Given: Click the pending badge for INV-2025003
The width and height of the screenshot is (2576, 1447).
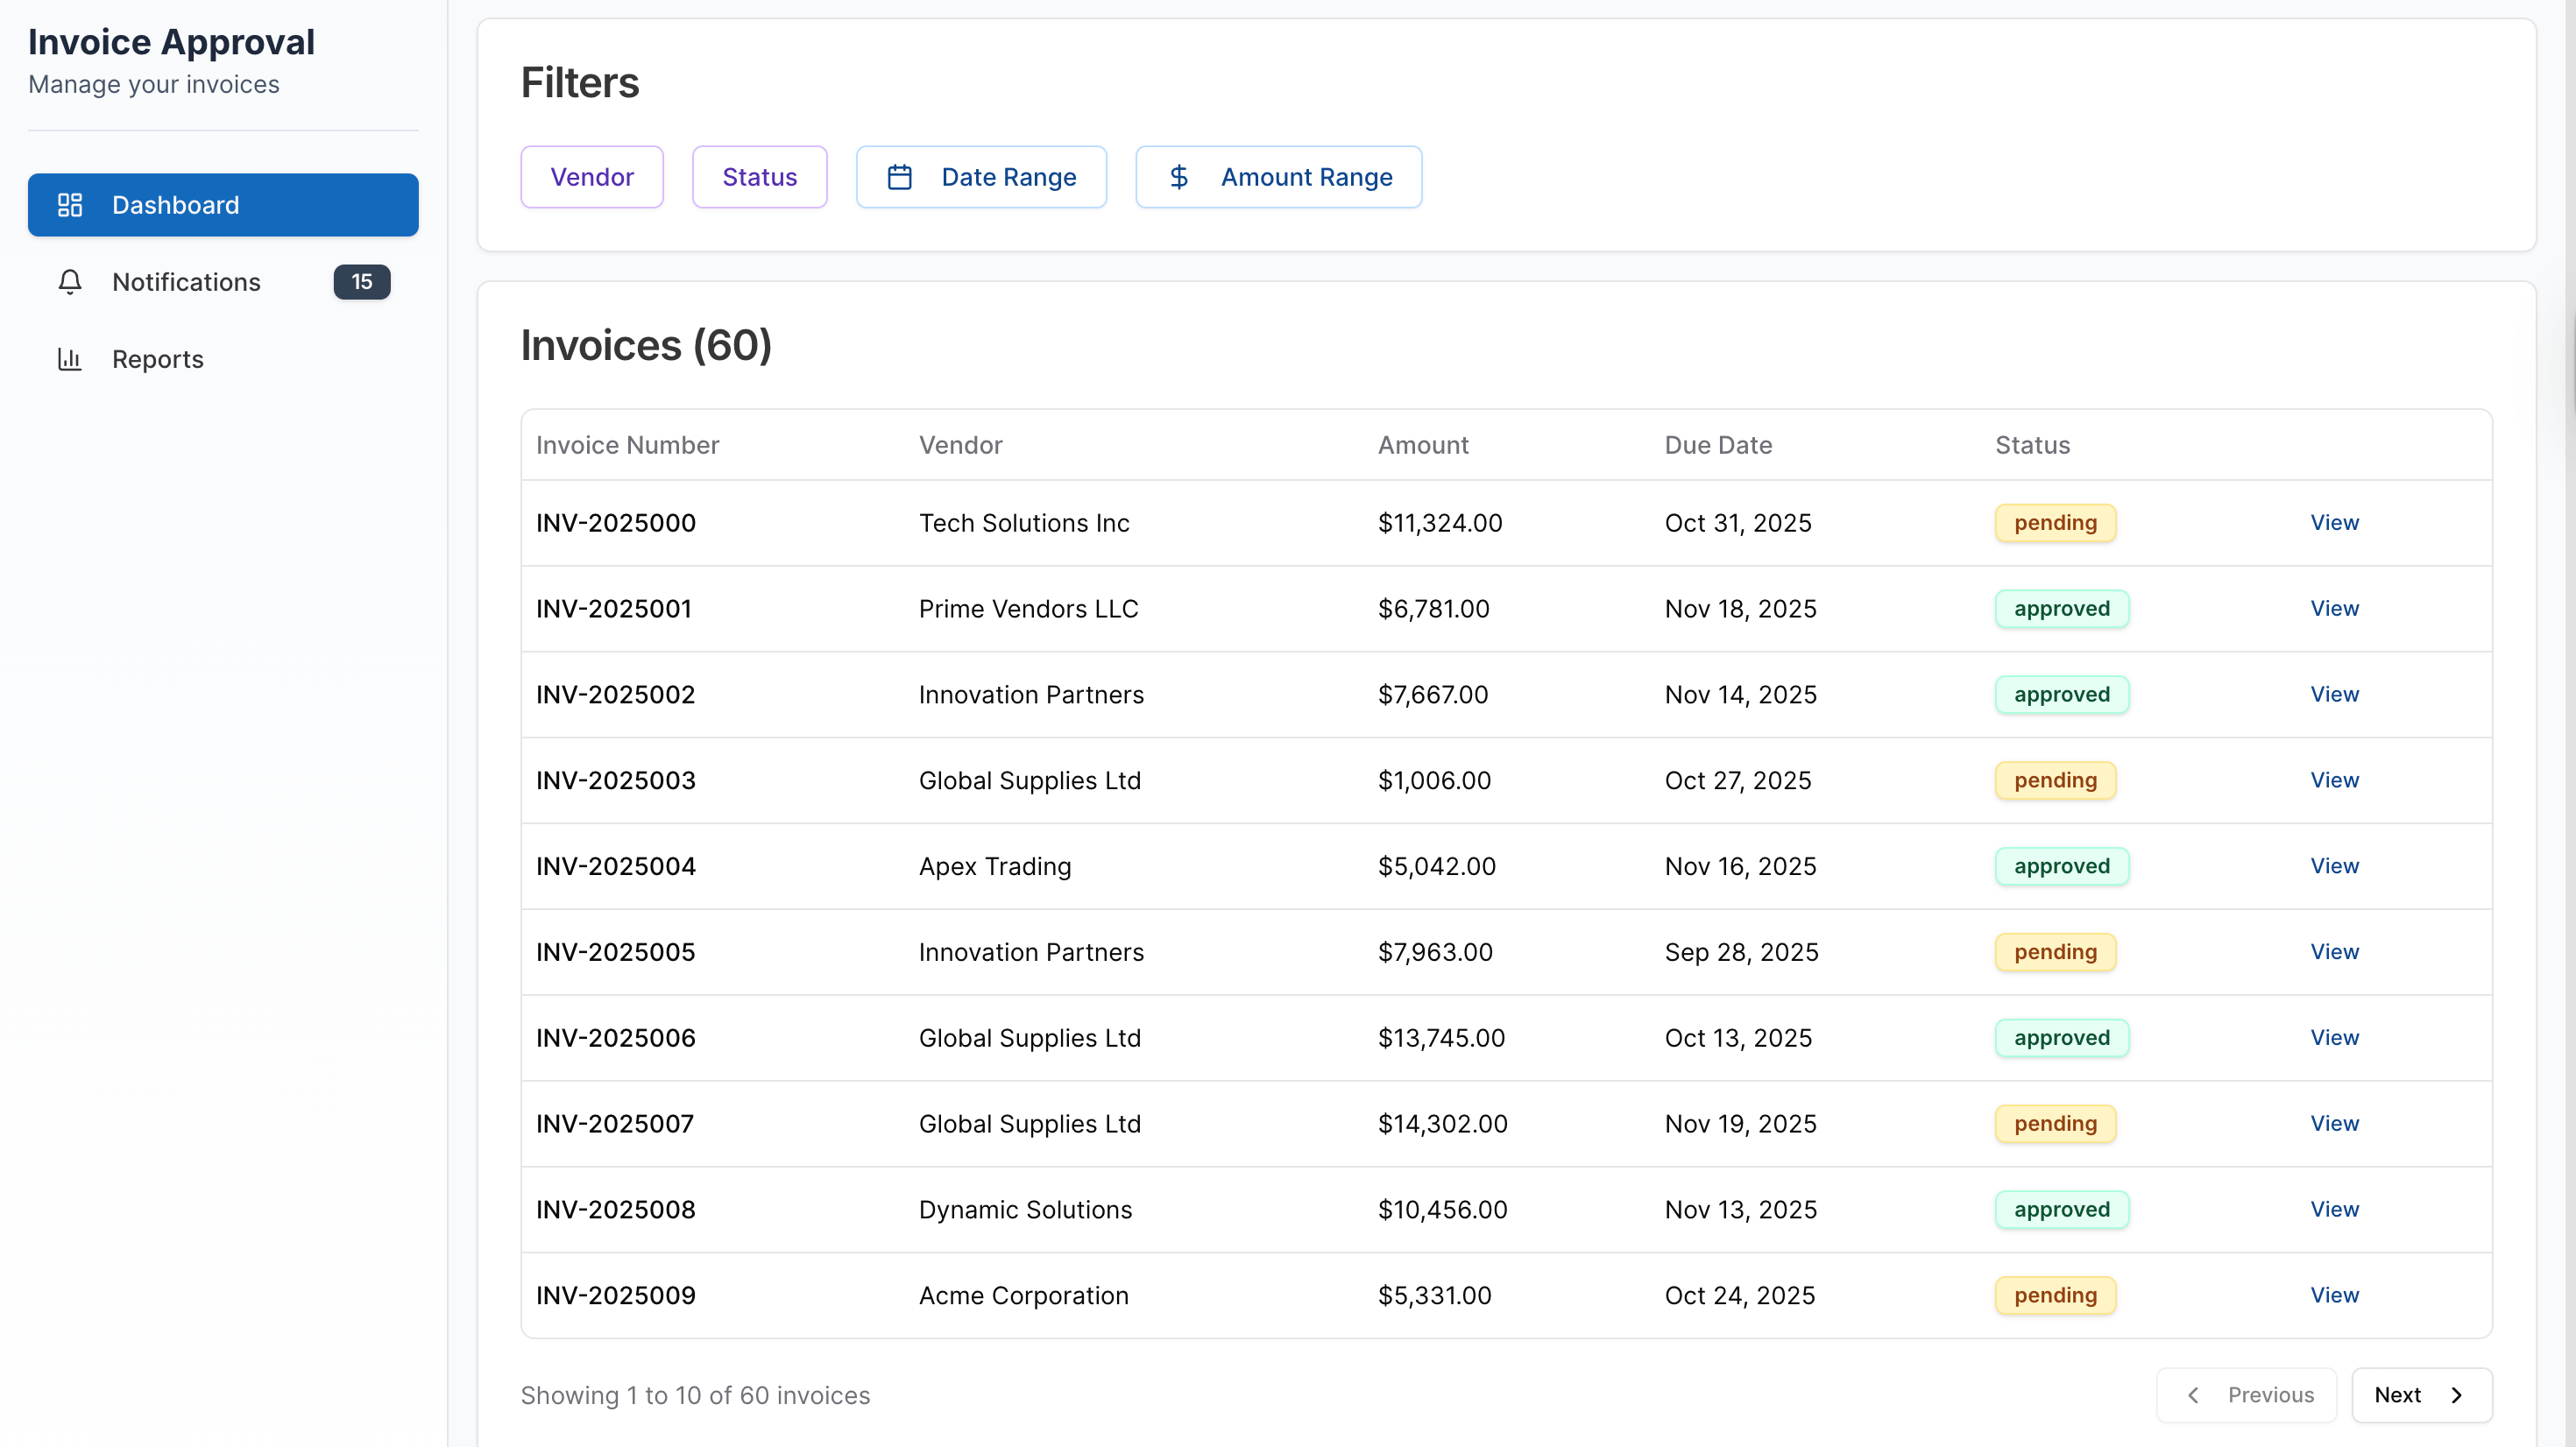Looking at the screenshot, I should tap(2054, 780).
